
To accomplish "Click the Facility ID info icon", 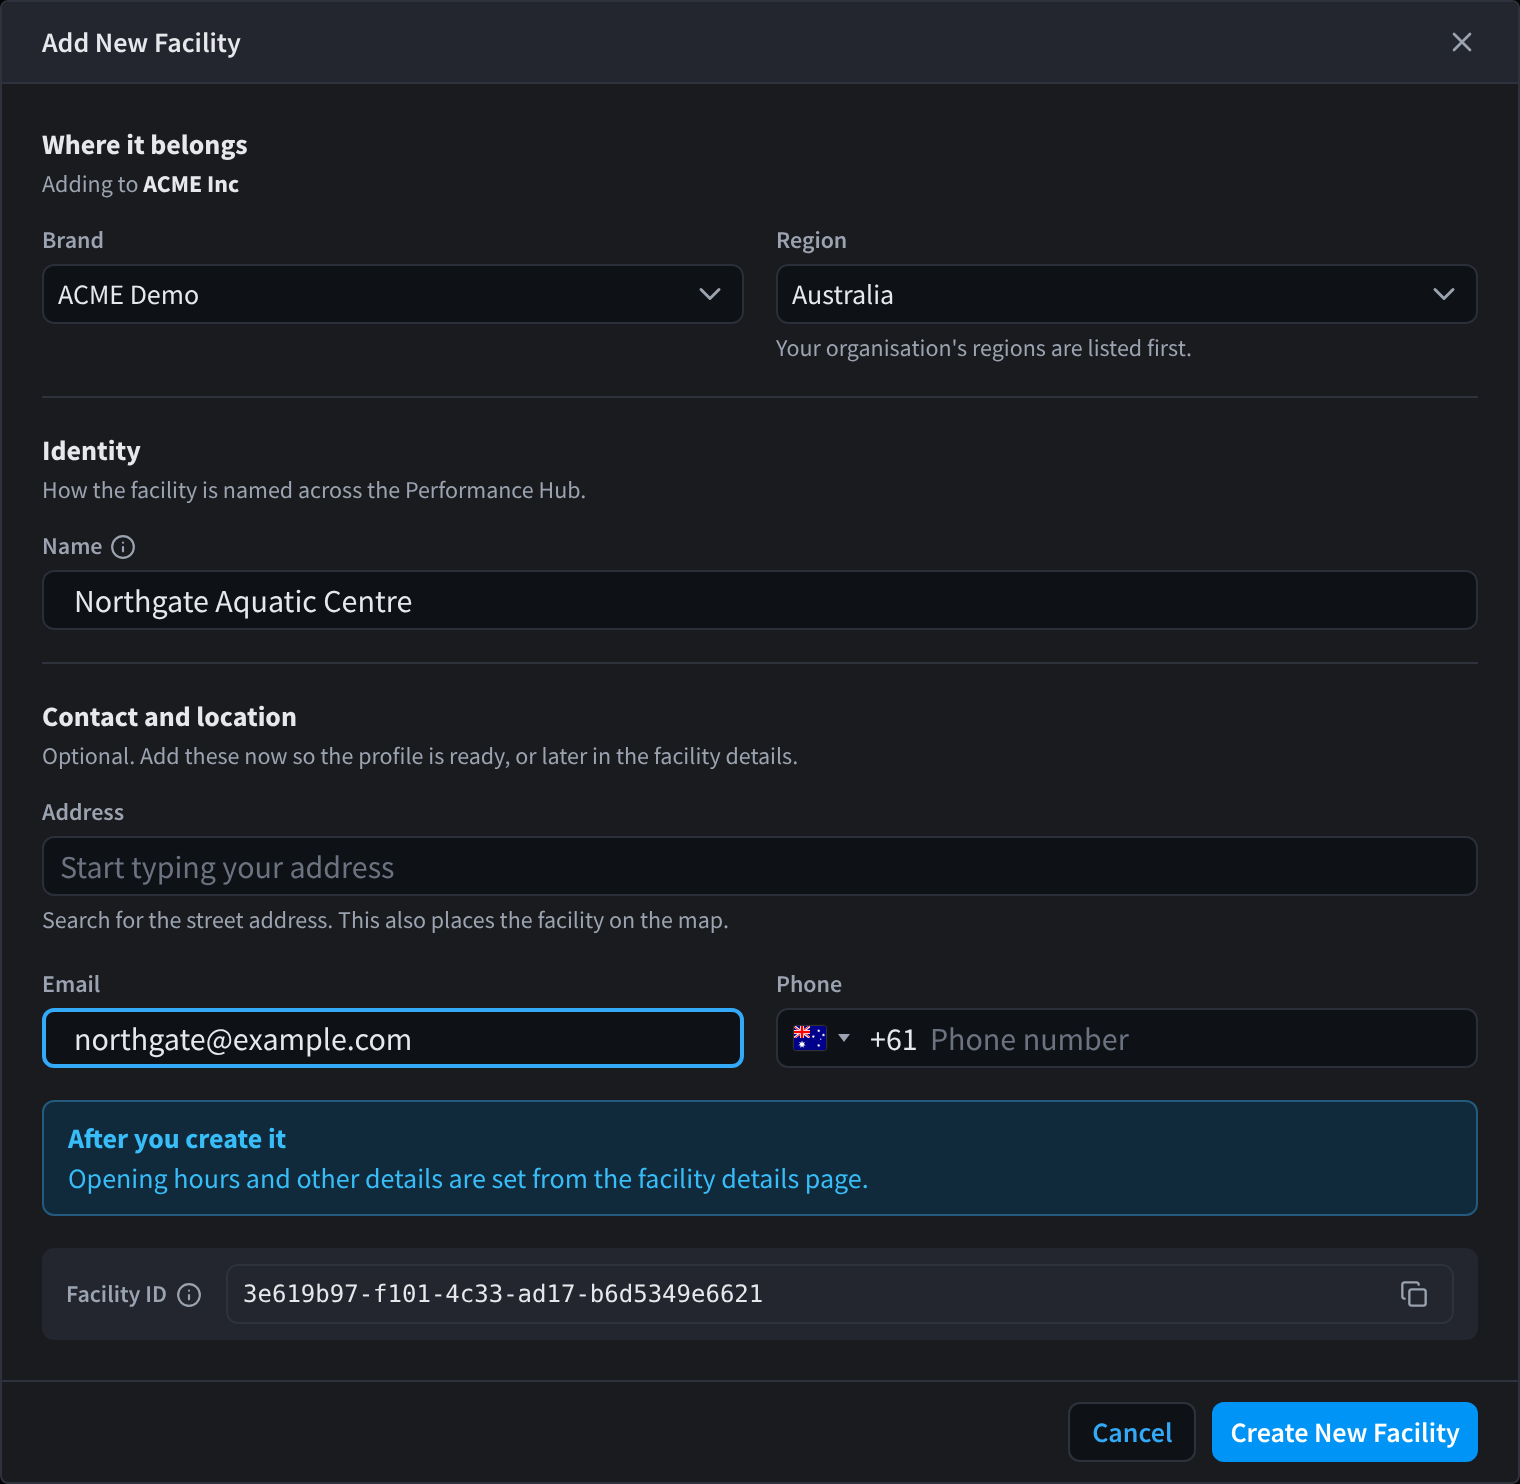I will pos(189,1295).
